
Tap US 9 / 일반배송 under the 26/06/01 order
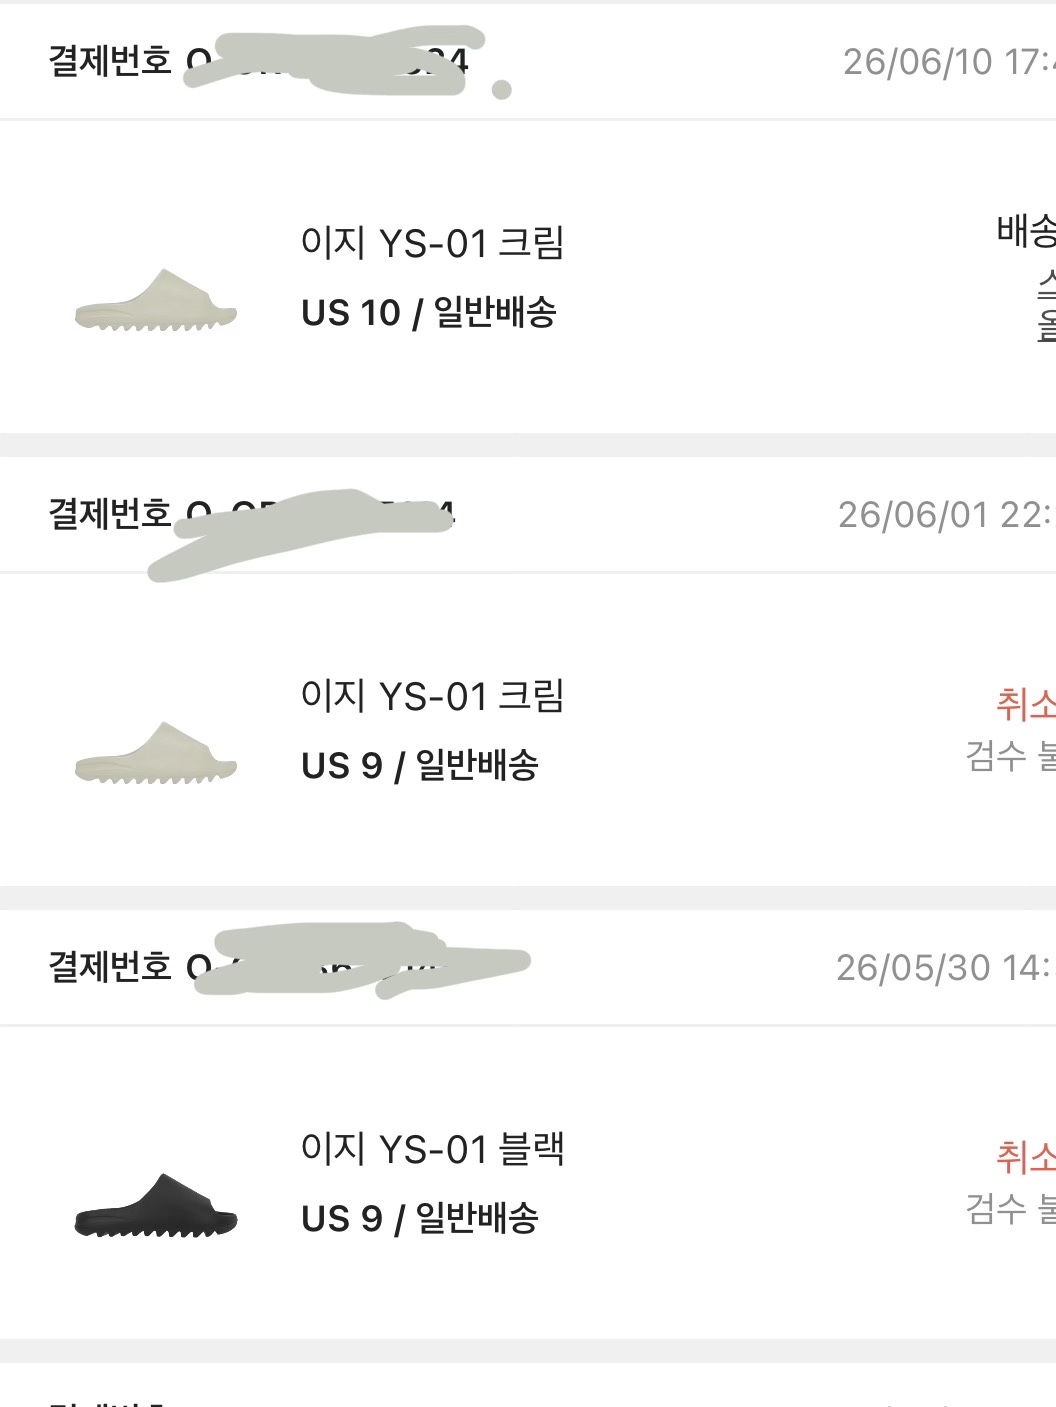[x=420, y=766]
